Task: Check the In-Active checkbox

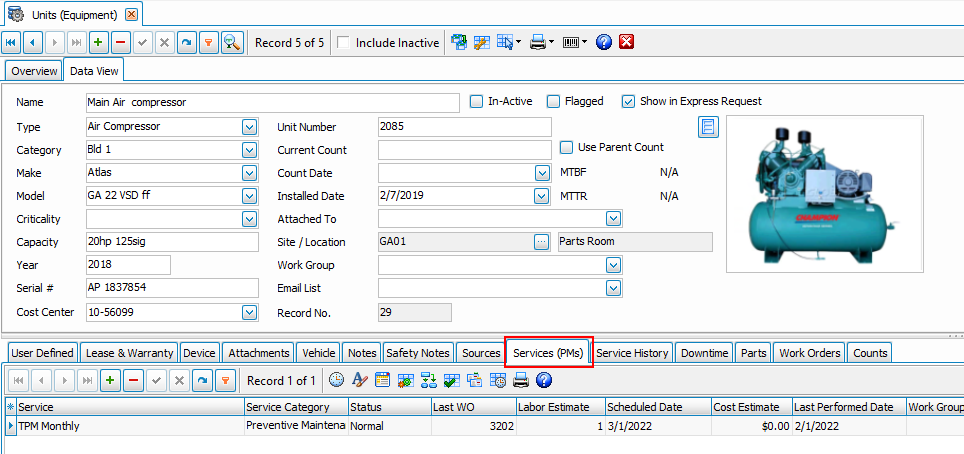Action: pyautogui.click(x=476, y=102)
